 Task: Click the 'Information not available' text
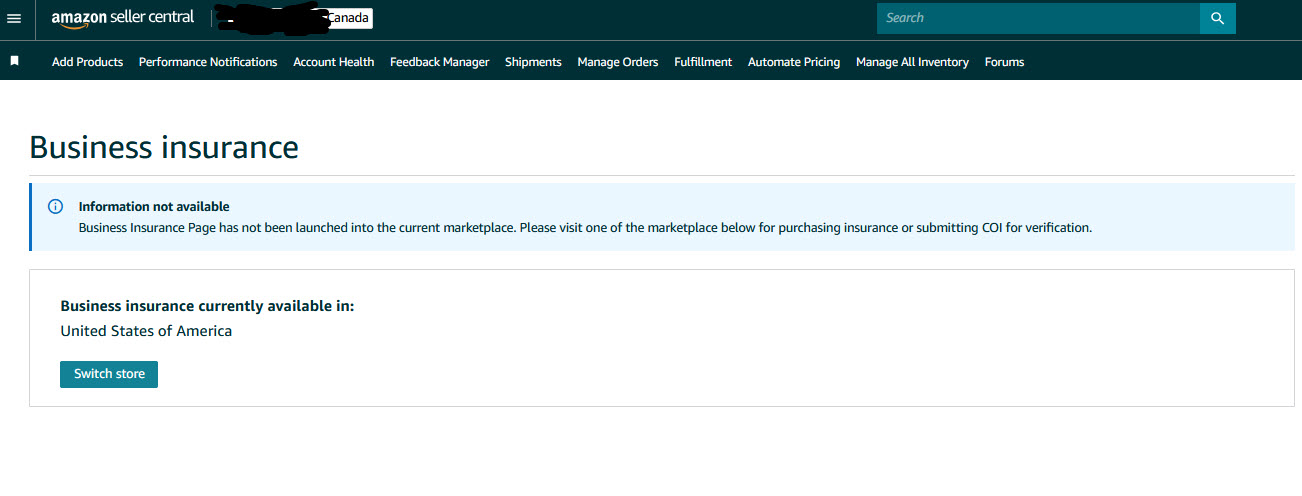pos(154,207)
